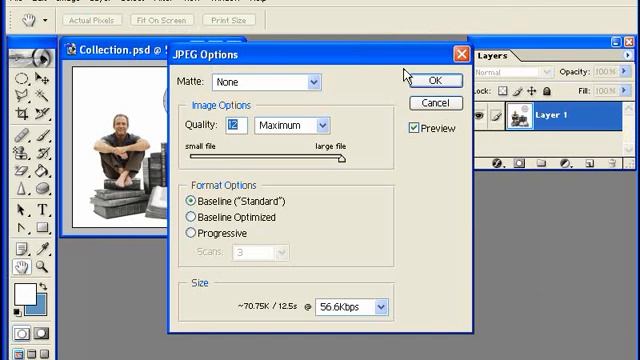This screenshot has height=360, width=640.
Task: Toggle lock position for layer
Action: (x=531, y=91)
